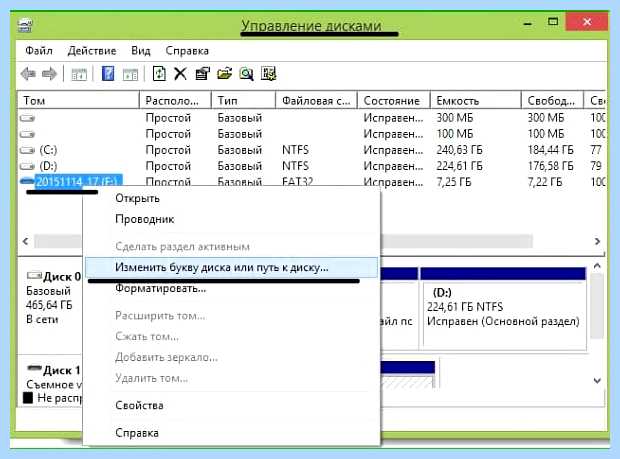Click the Refresh toolbar icon
This screenshot has width=620, height=459.
pyautogui.click(x=159, y=74)
